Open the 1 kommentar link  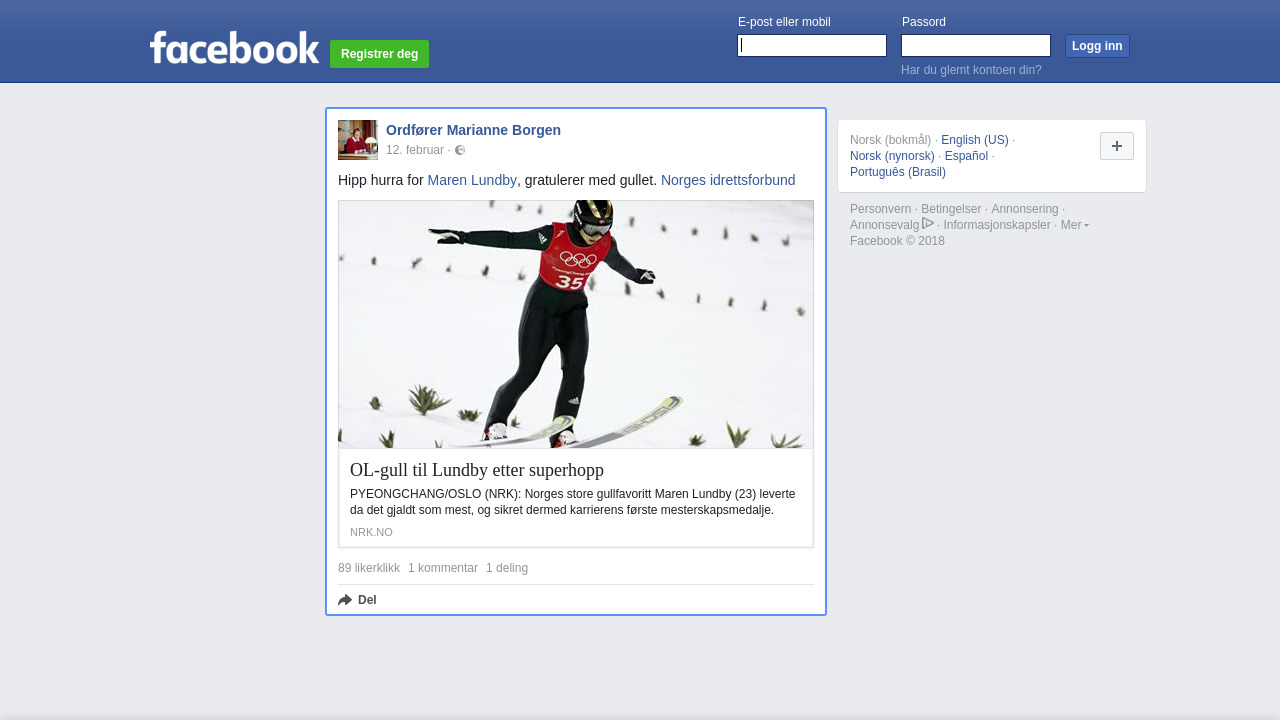point(443,568)
